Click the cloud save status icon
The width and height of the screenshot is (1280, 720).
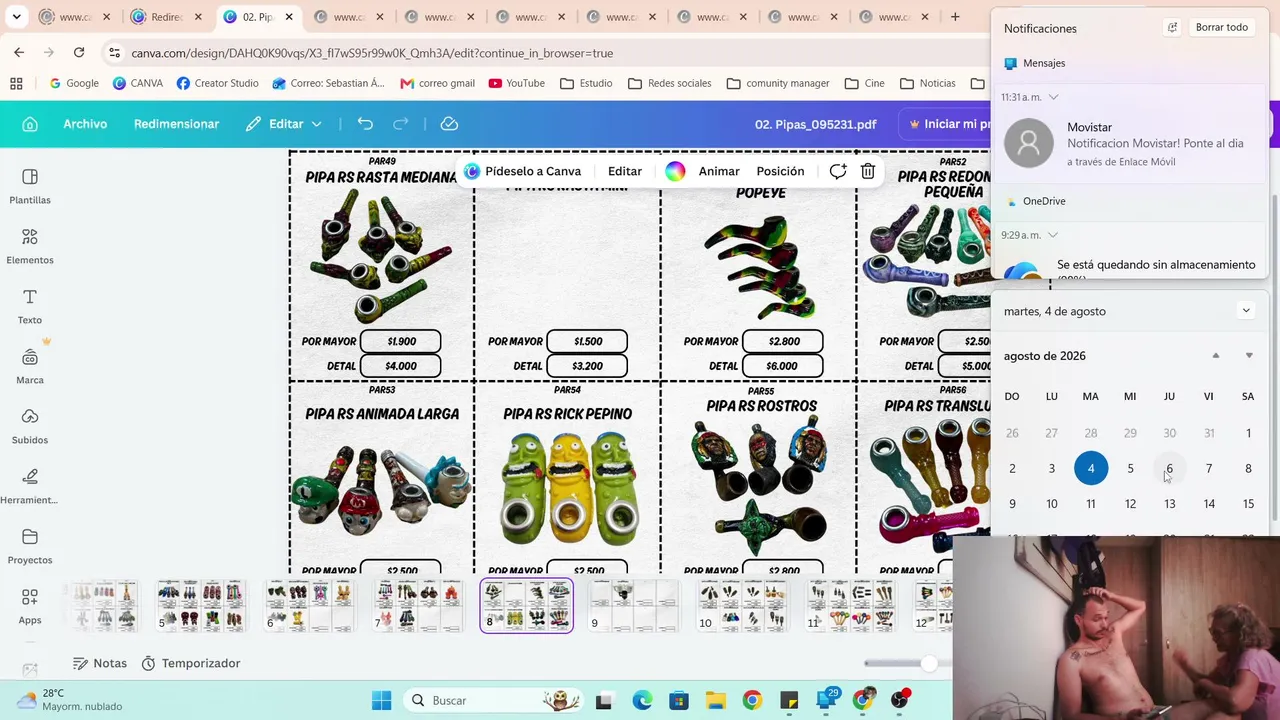pos(449,124)
